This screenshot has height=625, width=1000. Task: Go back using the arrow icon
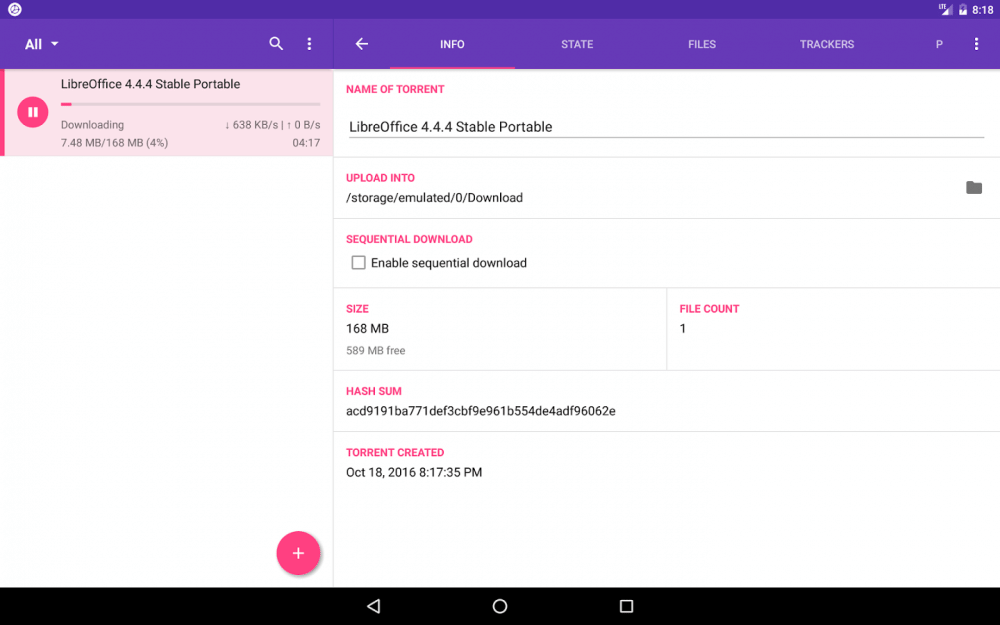pyautogui.click(x=362, y=44)
